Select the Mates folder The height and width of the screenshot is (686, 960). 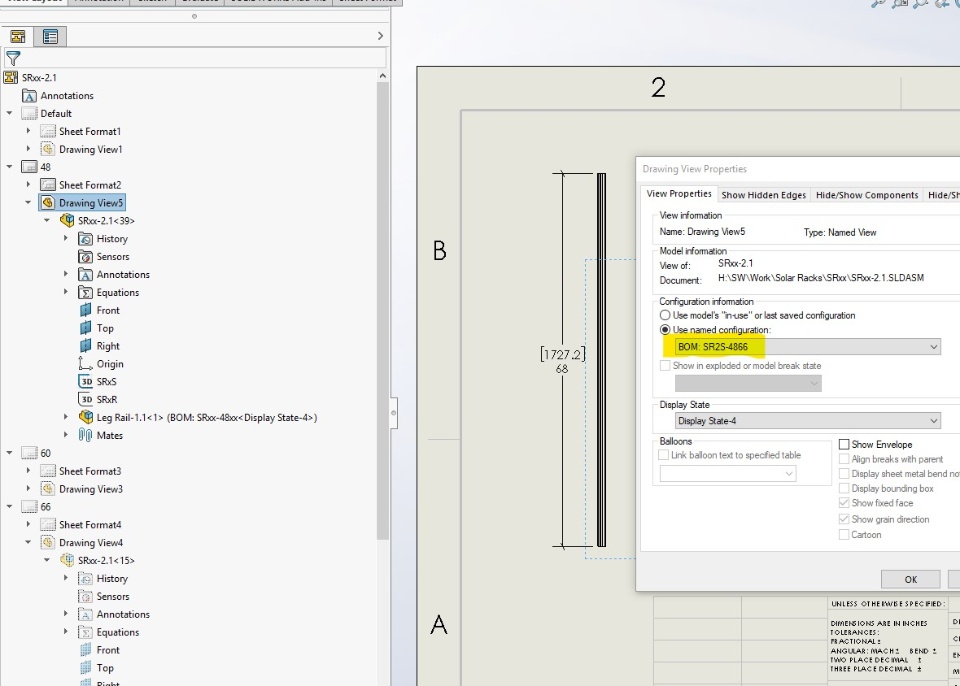click(x=110, y=435)
